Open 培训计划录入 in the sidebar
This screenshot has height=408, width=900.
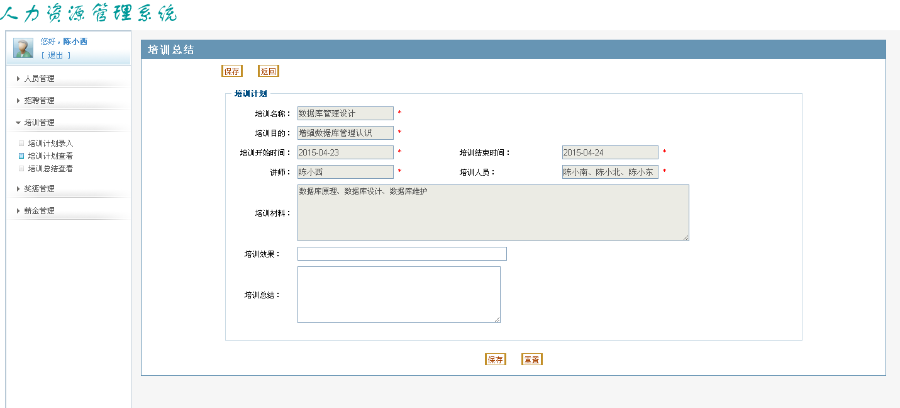[51, 143]
